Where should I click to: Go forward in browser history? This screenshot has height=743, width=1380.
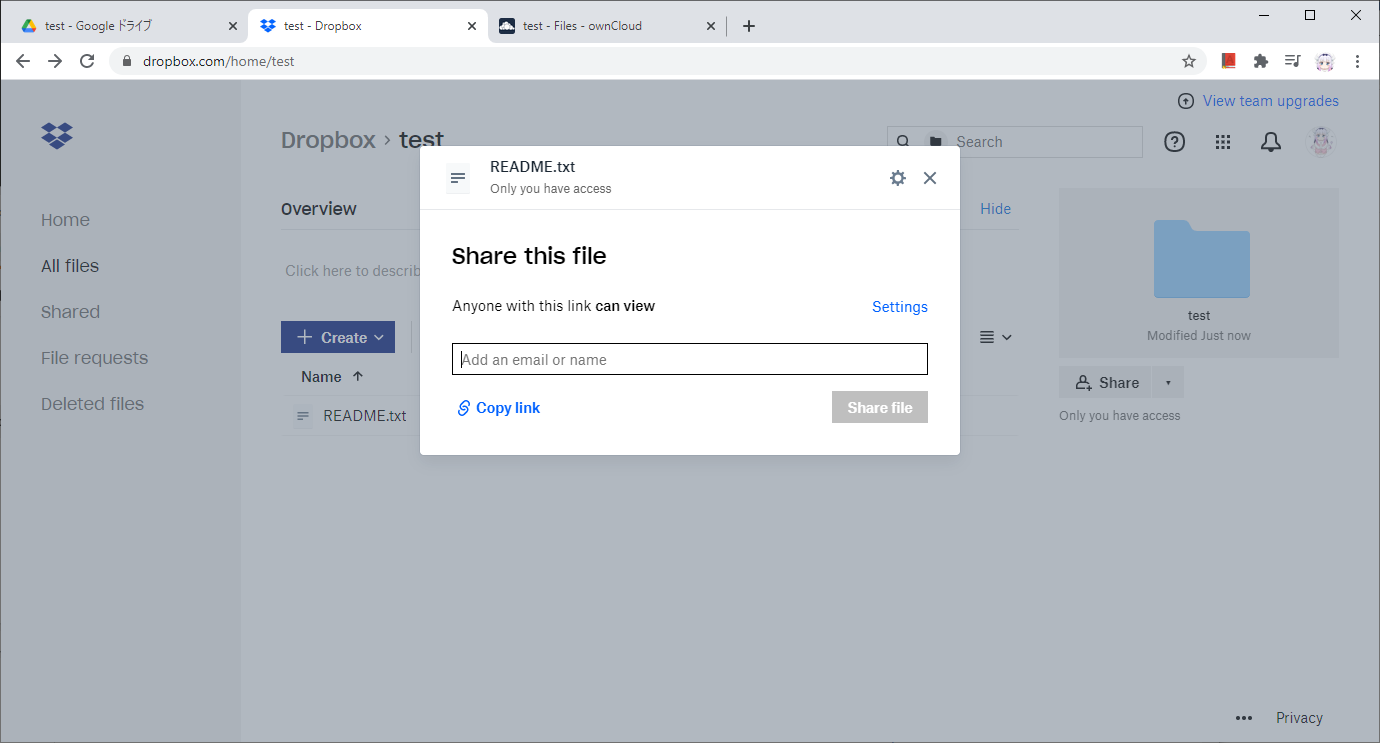[x=55, y=61]
